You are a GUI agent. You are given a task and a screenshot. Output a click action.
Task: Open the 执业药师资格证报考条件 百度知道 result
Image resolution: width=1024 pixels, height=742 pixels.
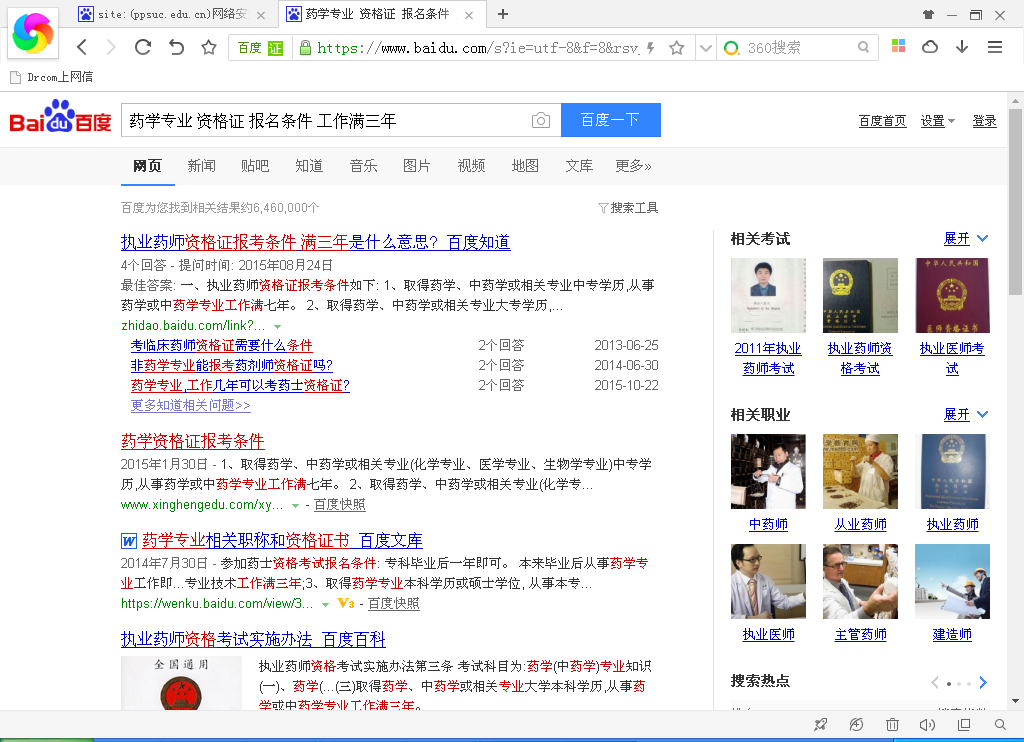coord(315,242)
